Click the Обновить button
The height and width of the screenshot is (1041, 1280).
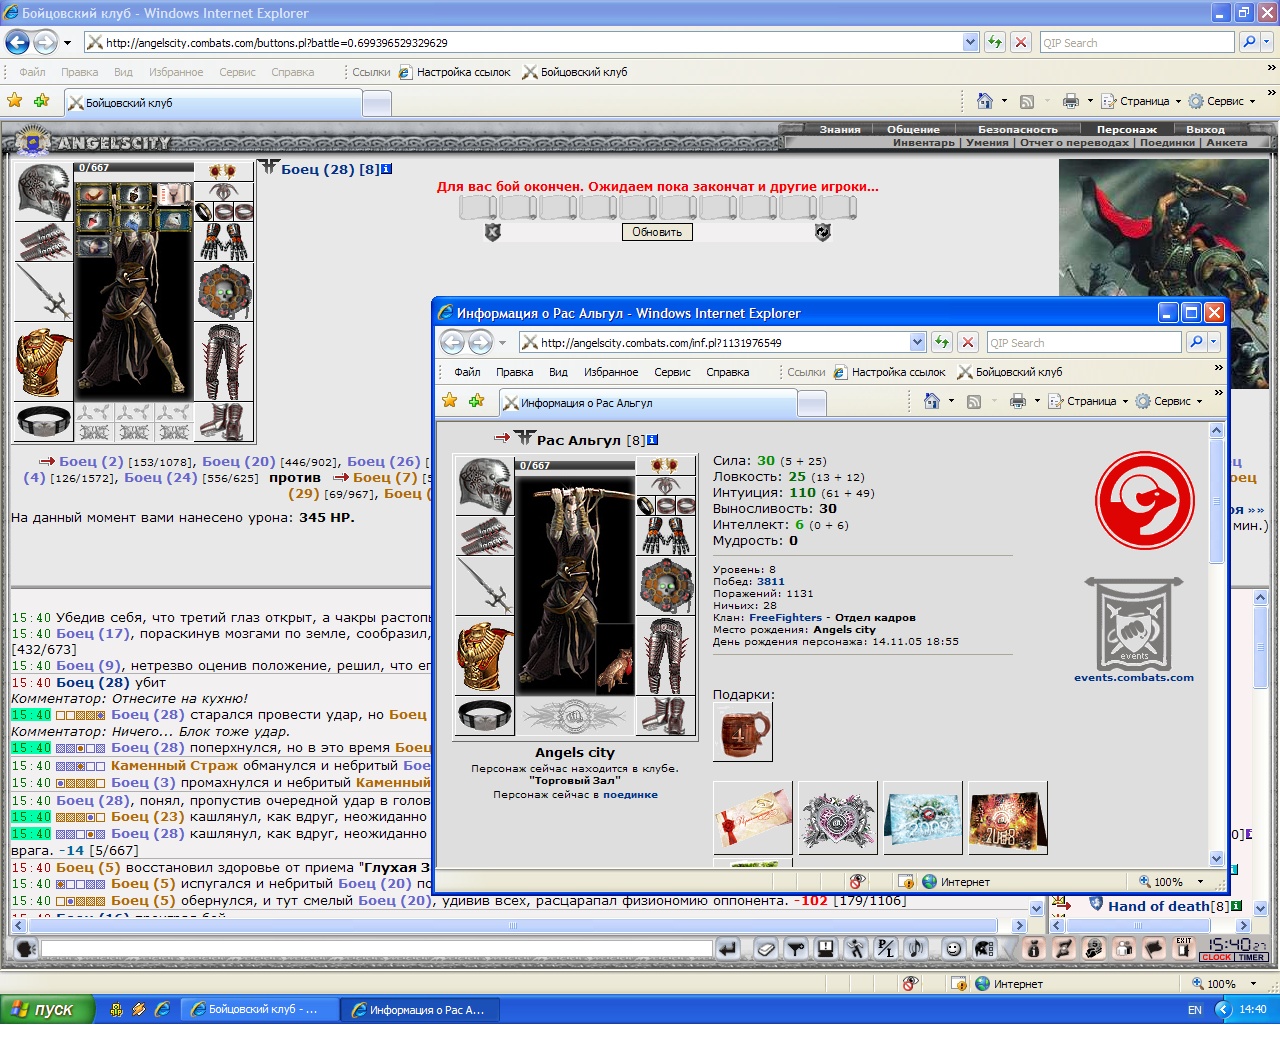point(657,232)
